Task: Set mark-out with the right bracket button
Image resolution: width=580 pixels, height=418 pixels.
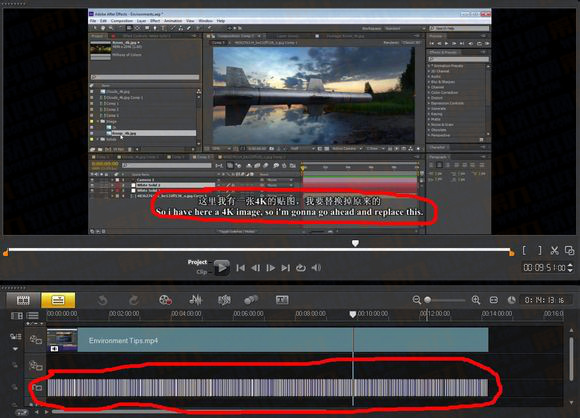Action: pyautogui.click(x=540, y=250)
